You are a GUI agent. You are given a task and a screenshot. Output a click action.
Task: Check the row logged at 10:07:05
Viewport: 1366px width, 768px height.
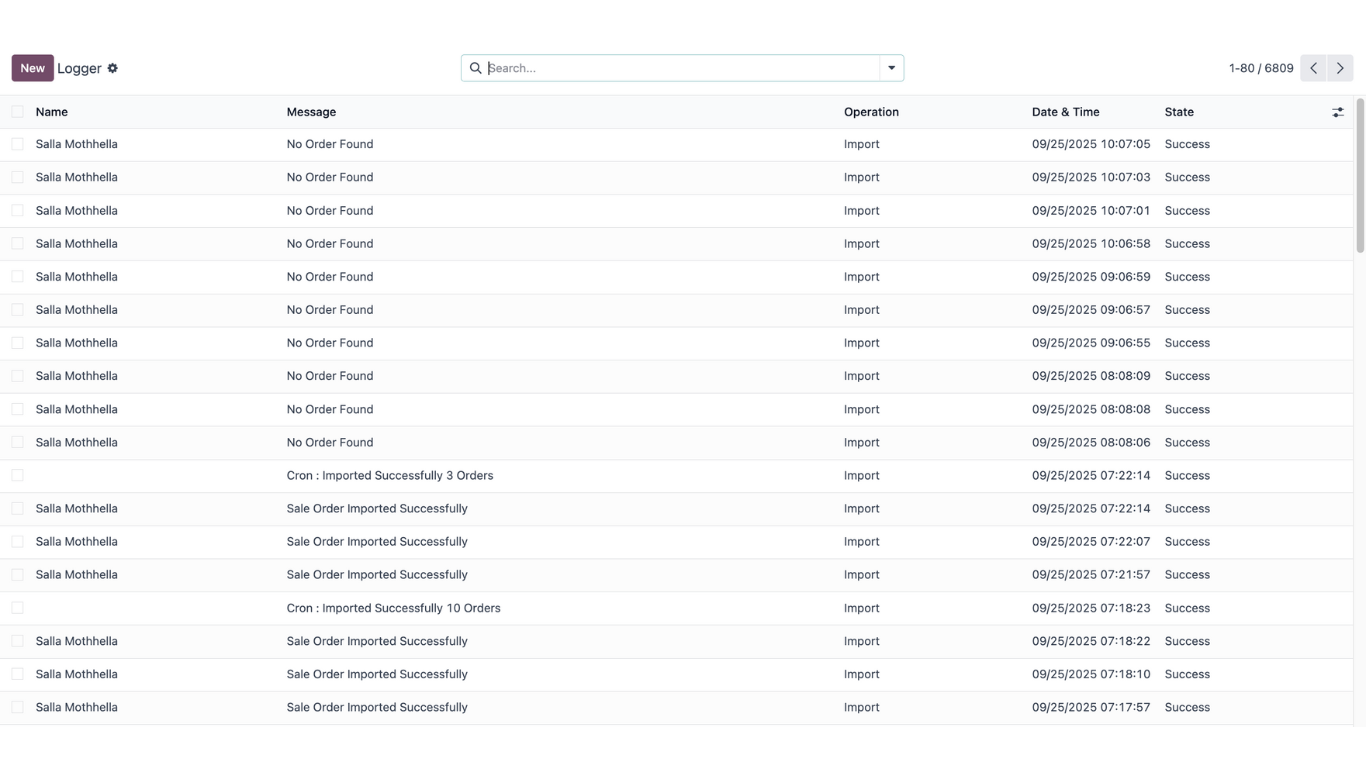click(18, 144)
